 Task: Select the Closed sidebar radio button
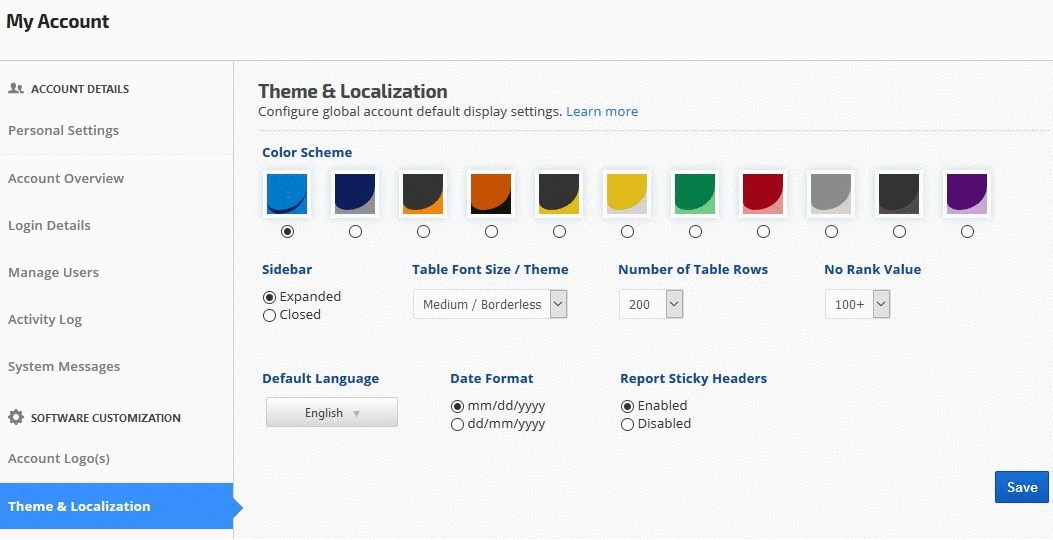[269, 315]
